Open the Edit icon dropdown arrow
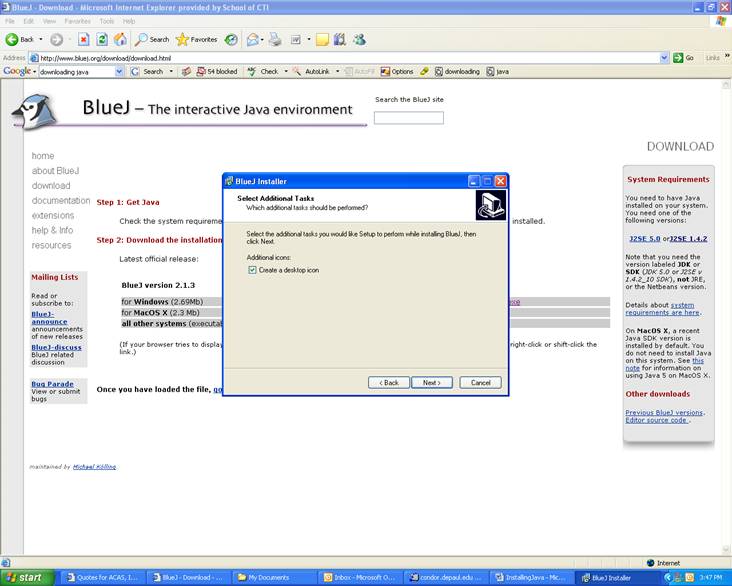 309,40
